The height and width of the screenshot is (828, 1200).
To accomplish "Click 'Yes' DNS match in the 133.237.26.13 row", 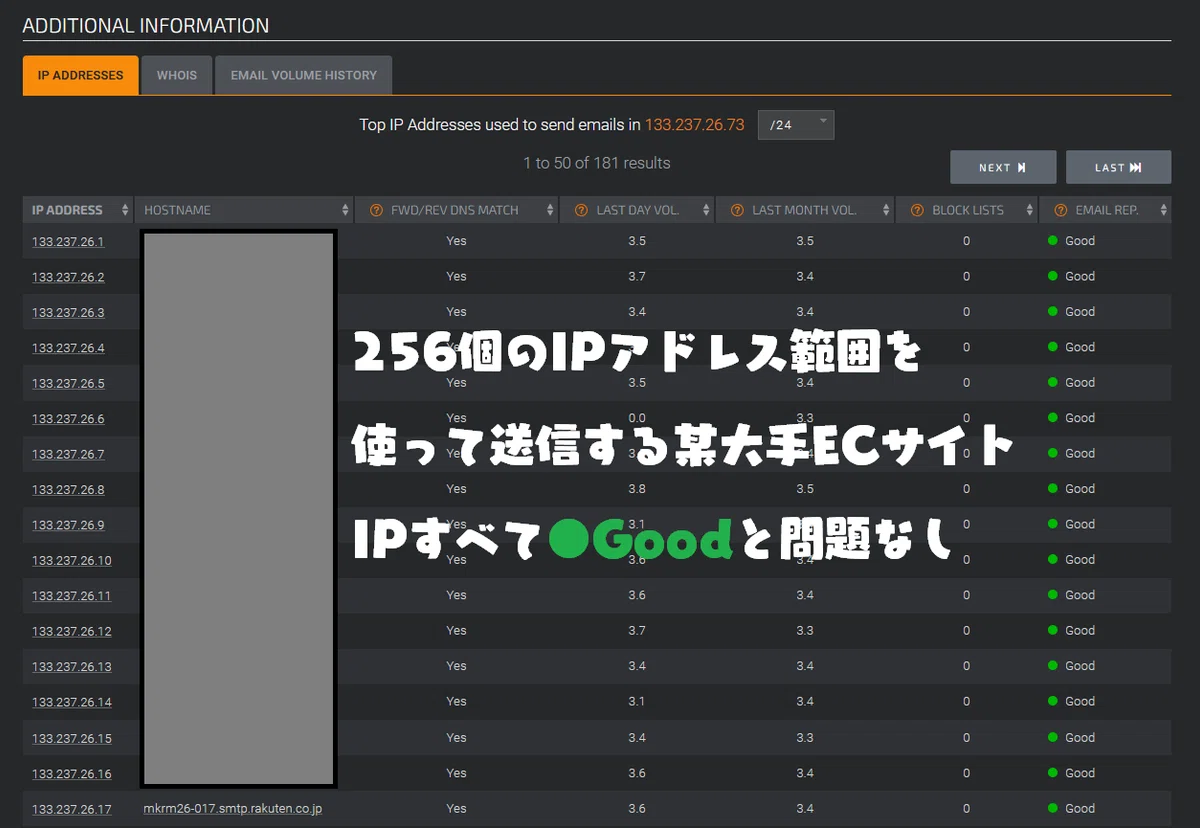I will [x=456, y=666].
